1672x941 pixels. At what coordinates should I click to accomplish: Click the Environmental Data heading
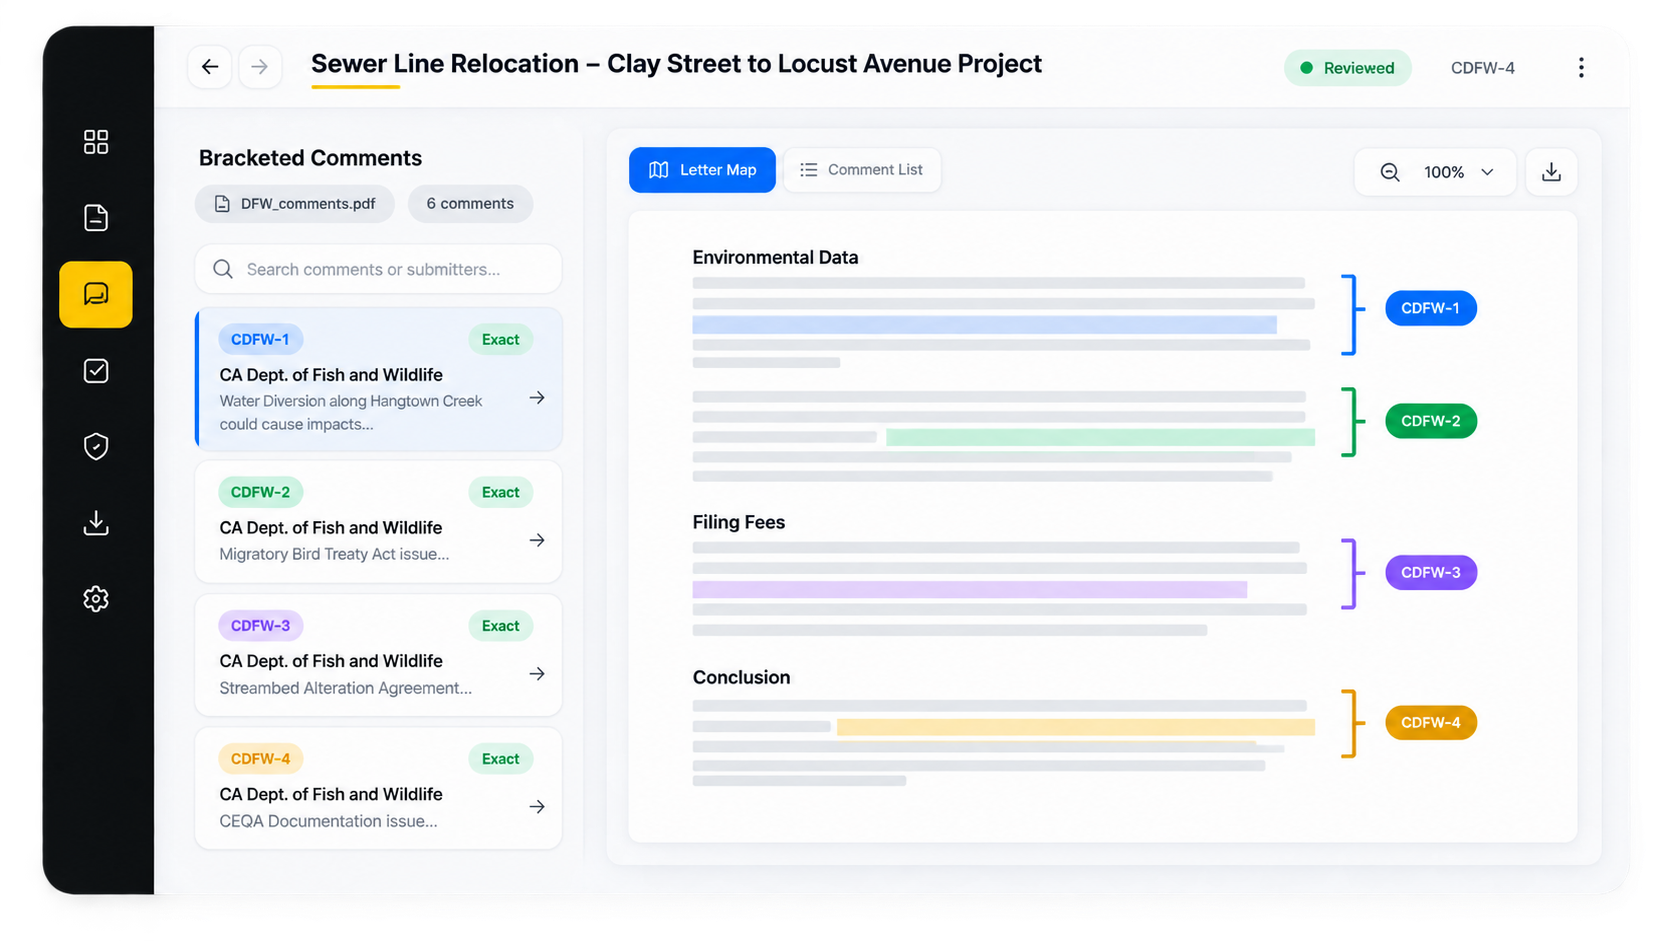click(x=775, y=257)
